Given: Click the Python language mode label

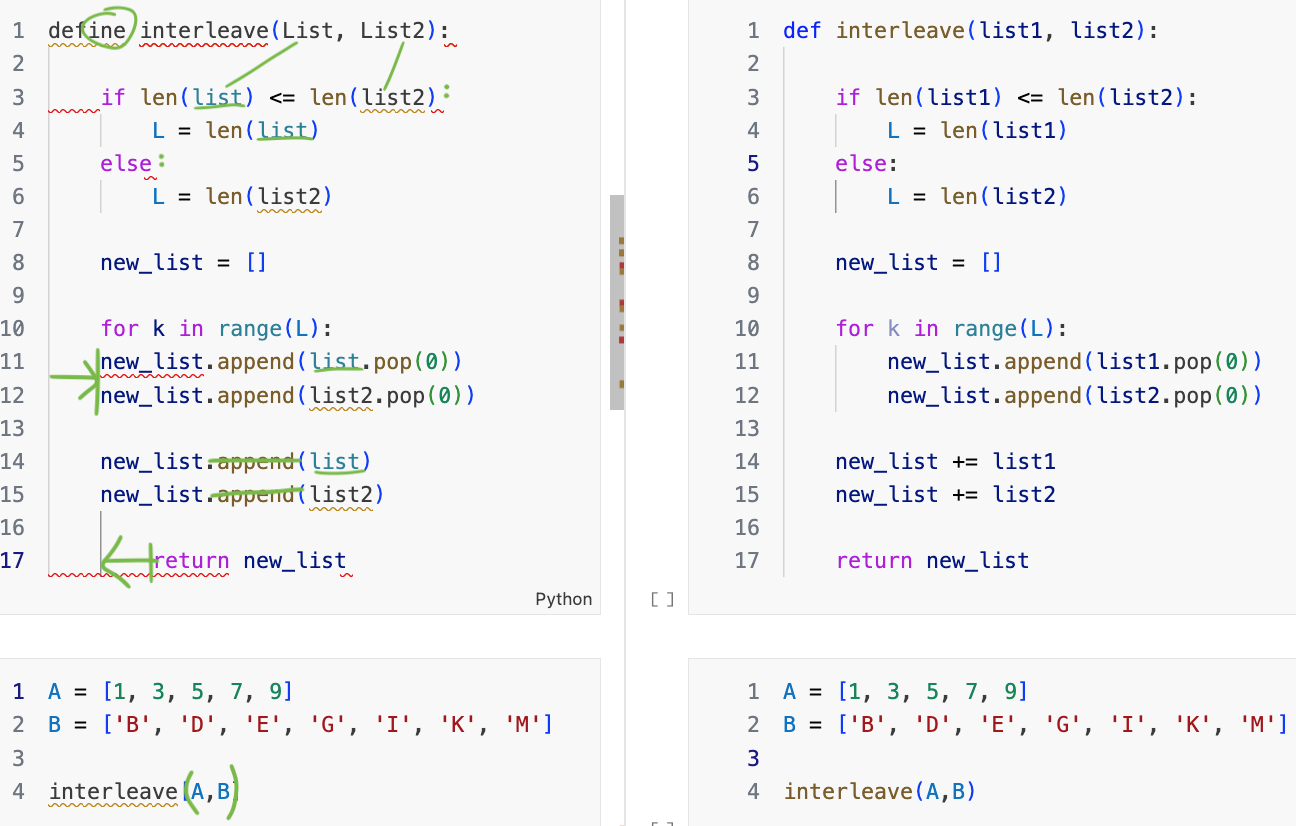Looking at the screenshot, I should tap(563, 599).
